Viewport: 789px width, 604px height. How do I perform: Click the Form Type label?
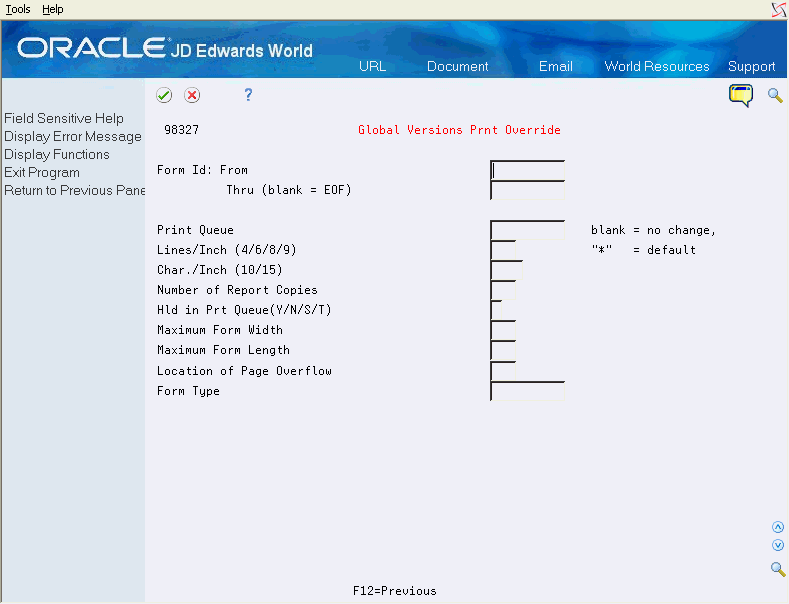[188, 391]
